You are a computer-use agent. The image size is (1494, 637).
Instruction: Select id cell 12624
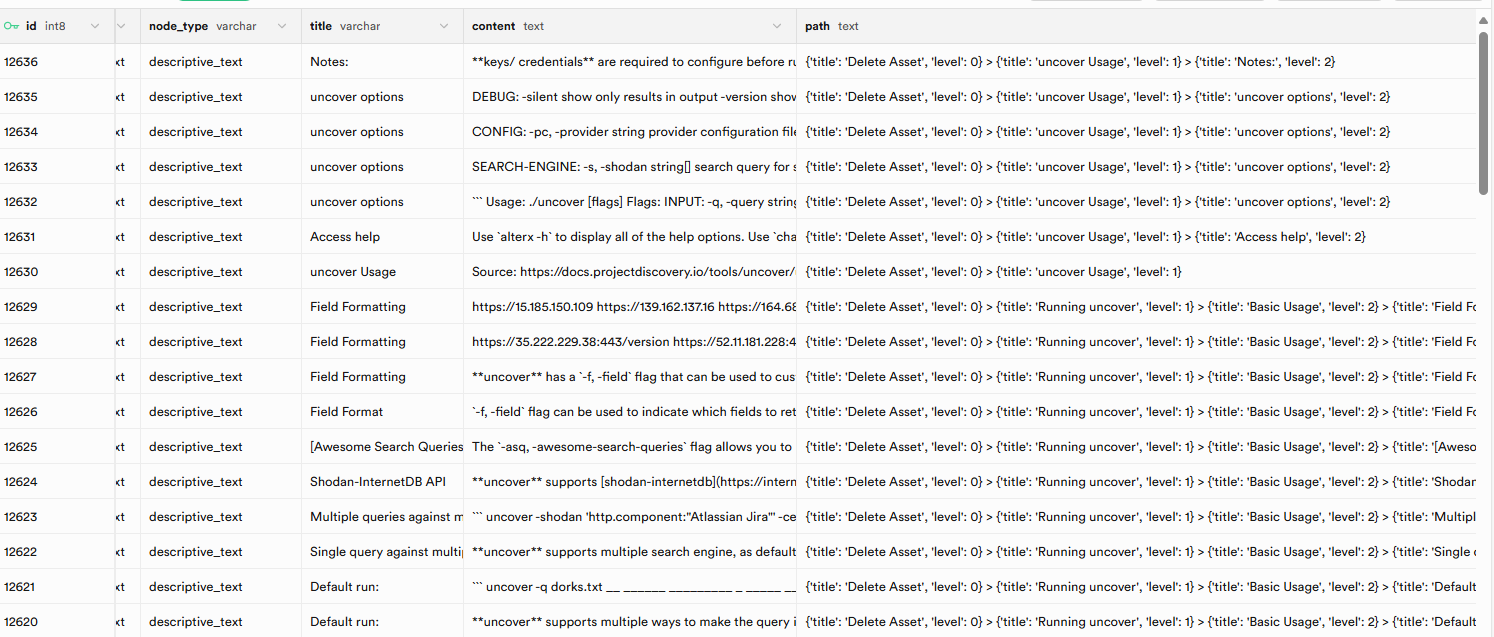pyautogui.click(x=57, y=482)
